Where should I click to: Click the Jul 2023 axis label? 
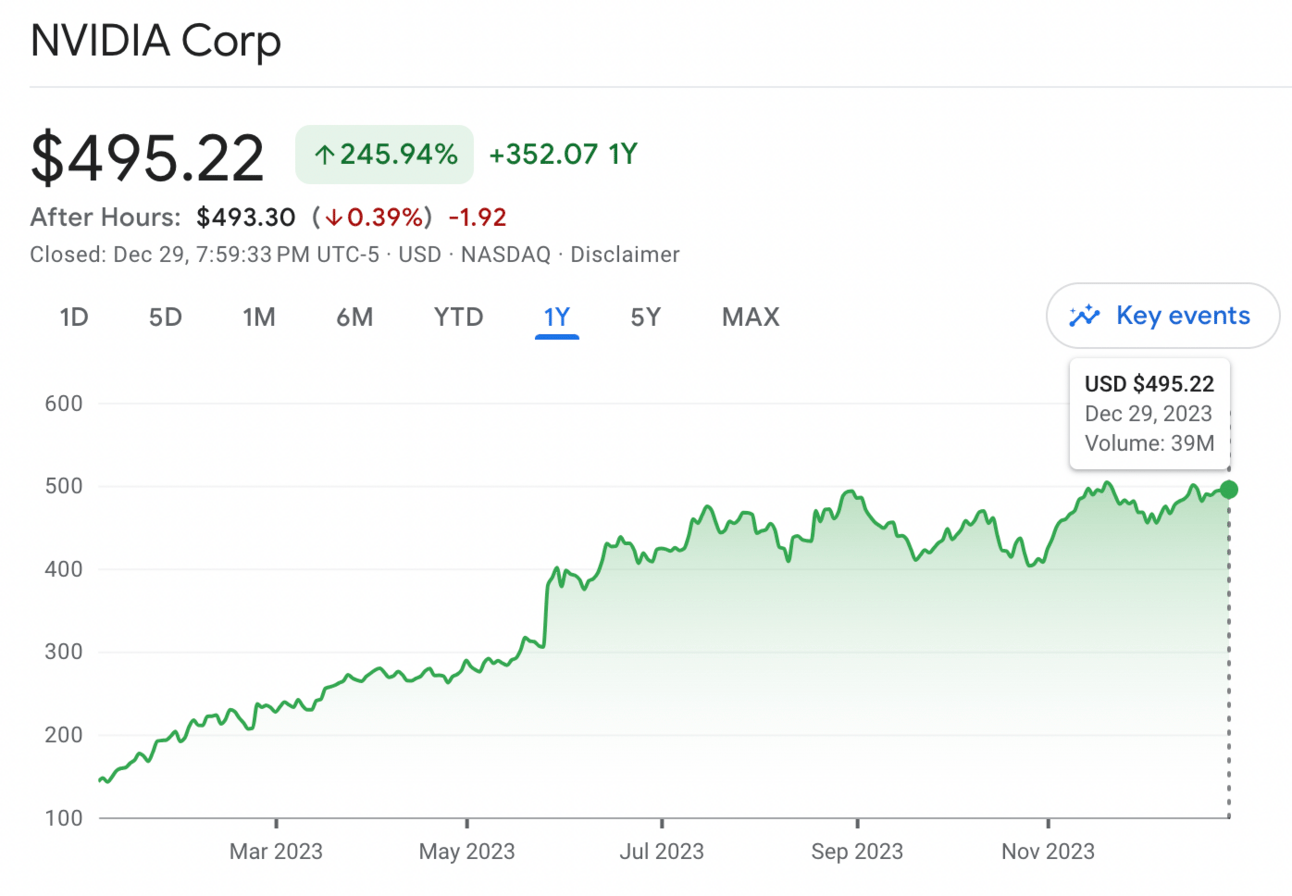662,852
